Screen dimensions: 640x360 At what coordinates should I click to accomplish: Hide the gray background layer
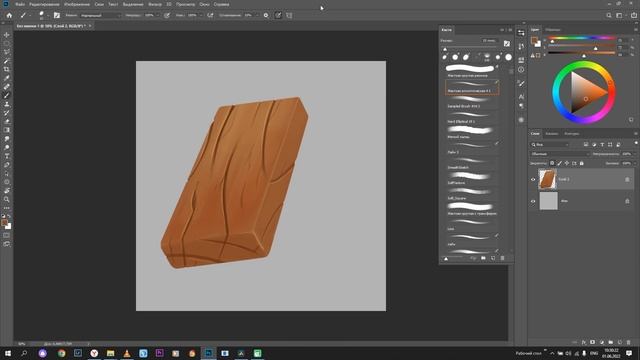coord(533,201)
